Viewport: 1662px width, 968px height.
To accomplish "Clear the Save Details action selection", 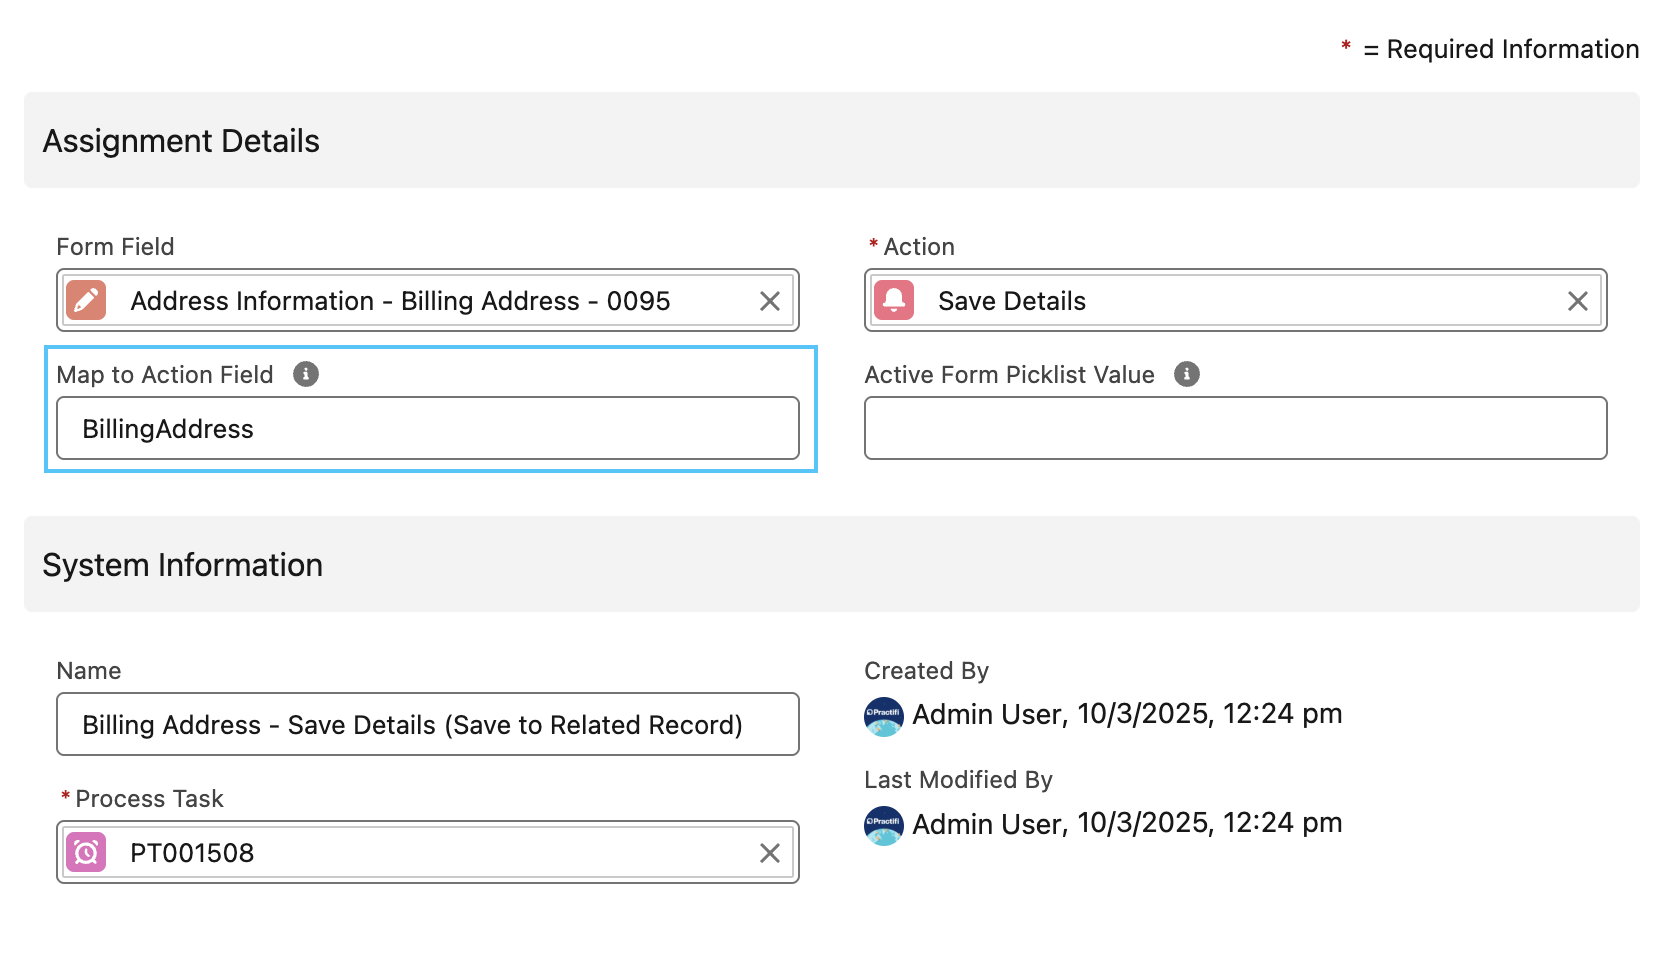I will 1577,301.
